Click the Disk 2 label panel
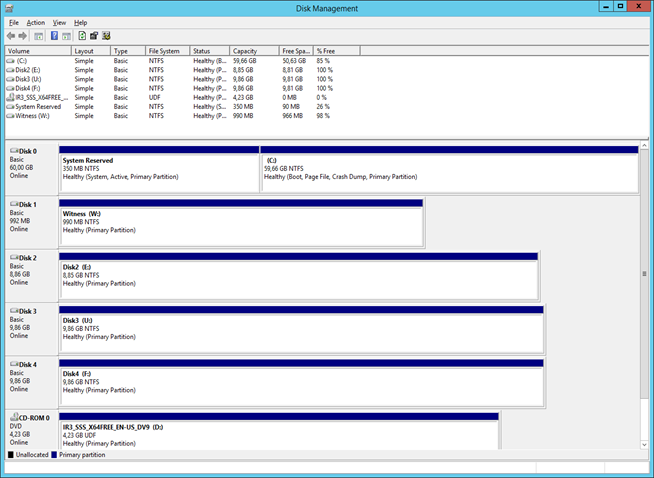This screenshot has width=654, height=478. click(x=32, y=276)
